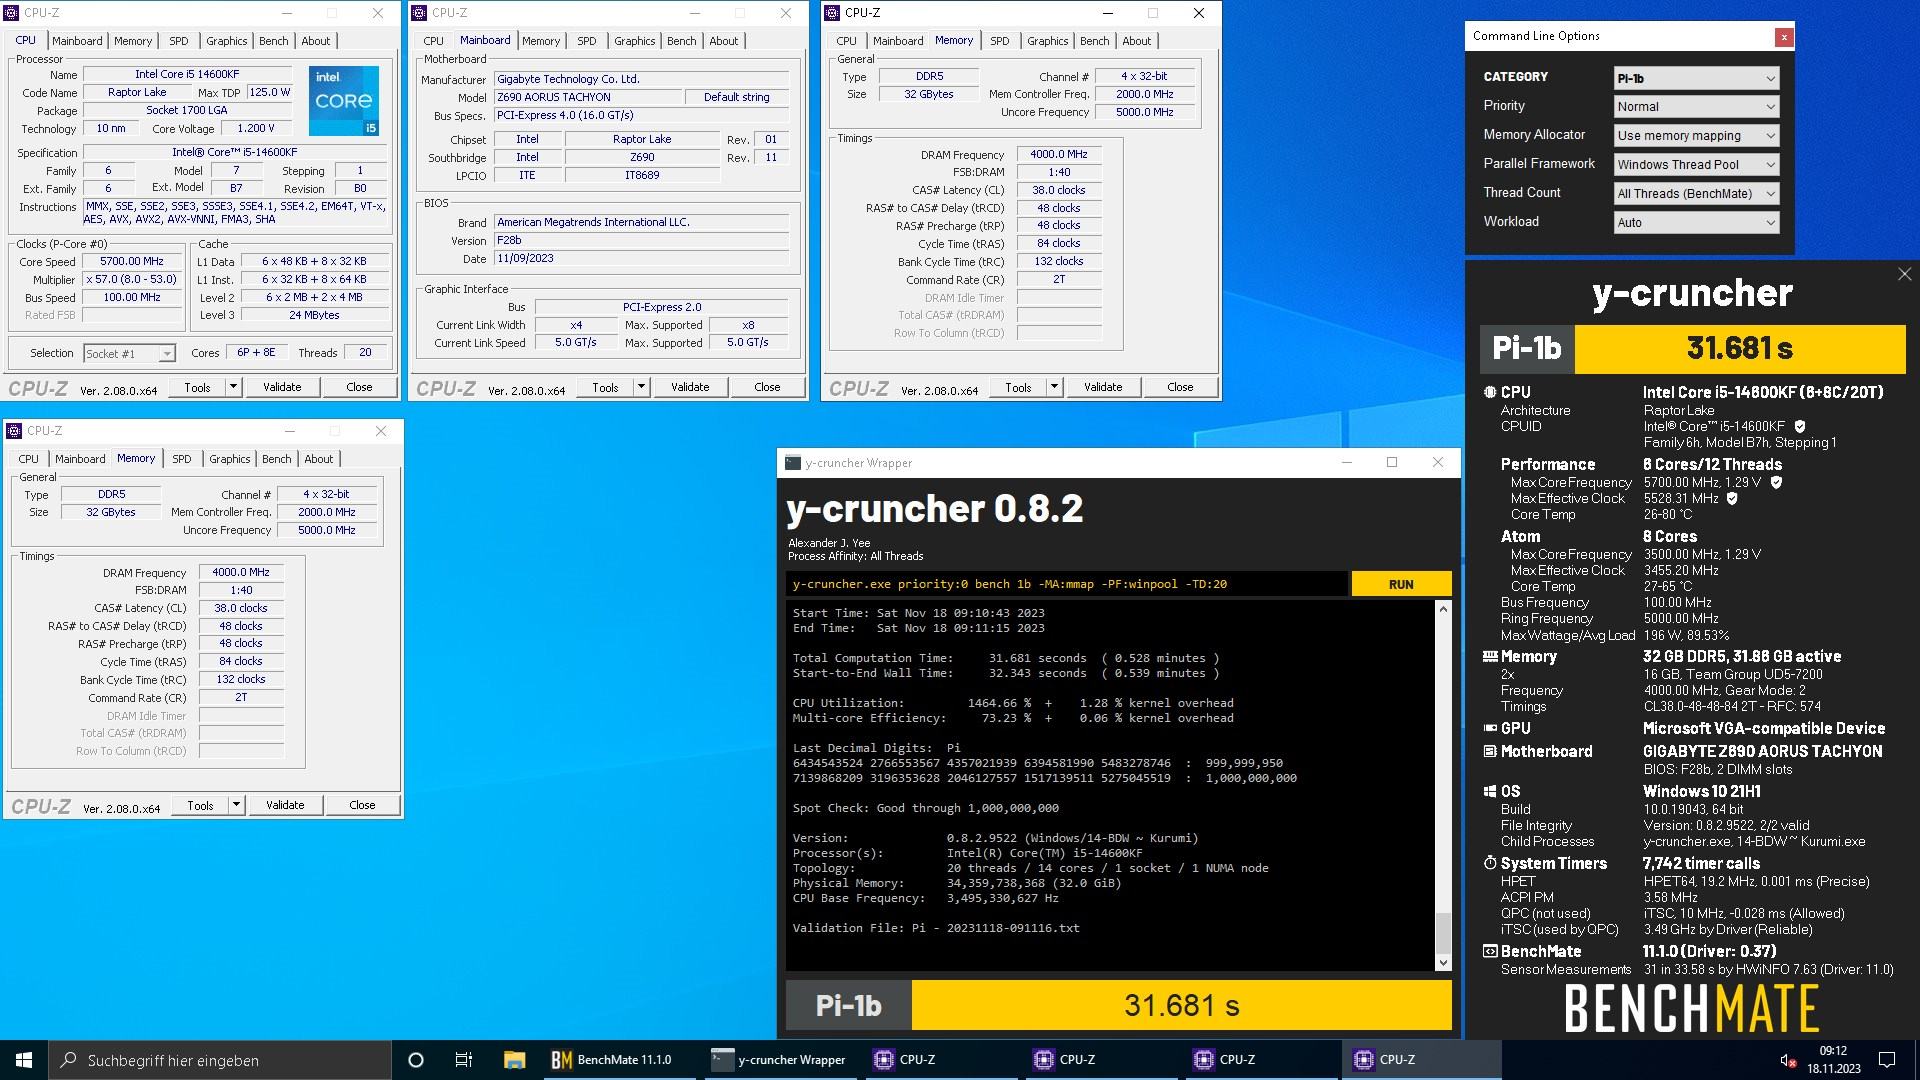Click CPU icon in BenchMate result panel
Image resolution: width=1920 pixels, height=1080 pixels.
click(1489, 392)
